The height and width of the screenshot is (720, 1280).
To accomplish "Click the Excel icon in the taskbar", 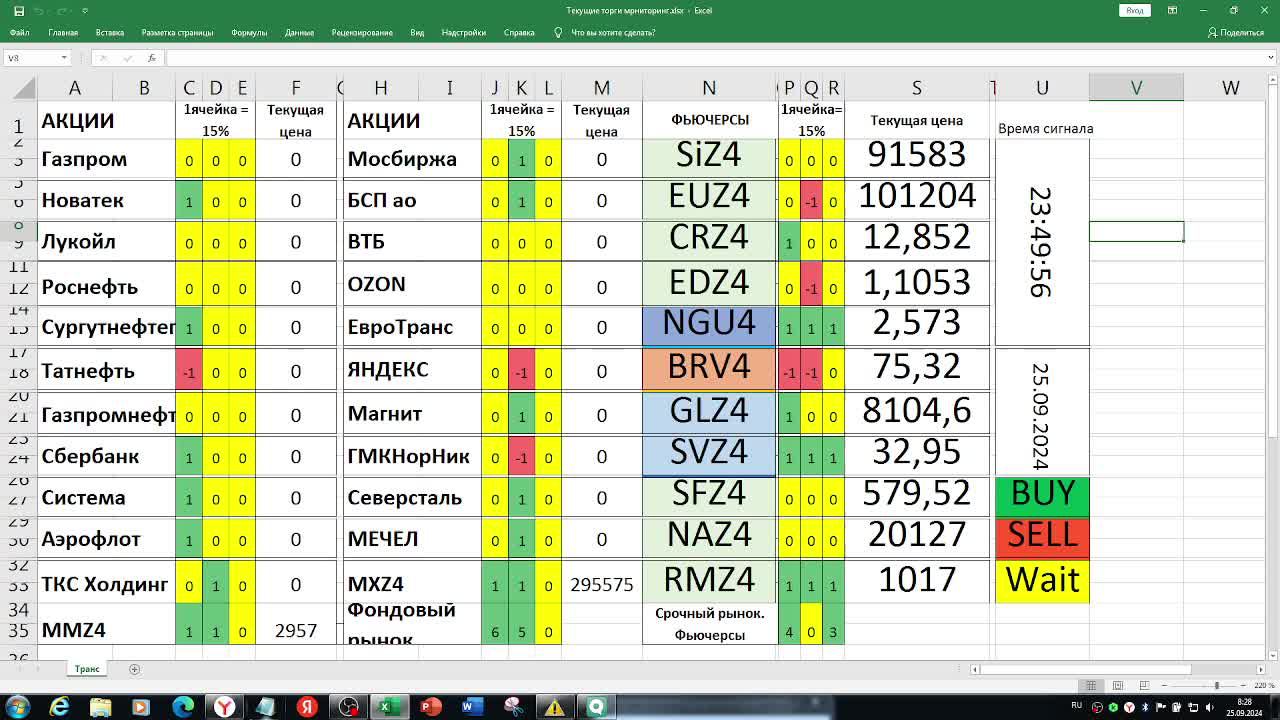I will point(389,707).
